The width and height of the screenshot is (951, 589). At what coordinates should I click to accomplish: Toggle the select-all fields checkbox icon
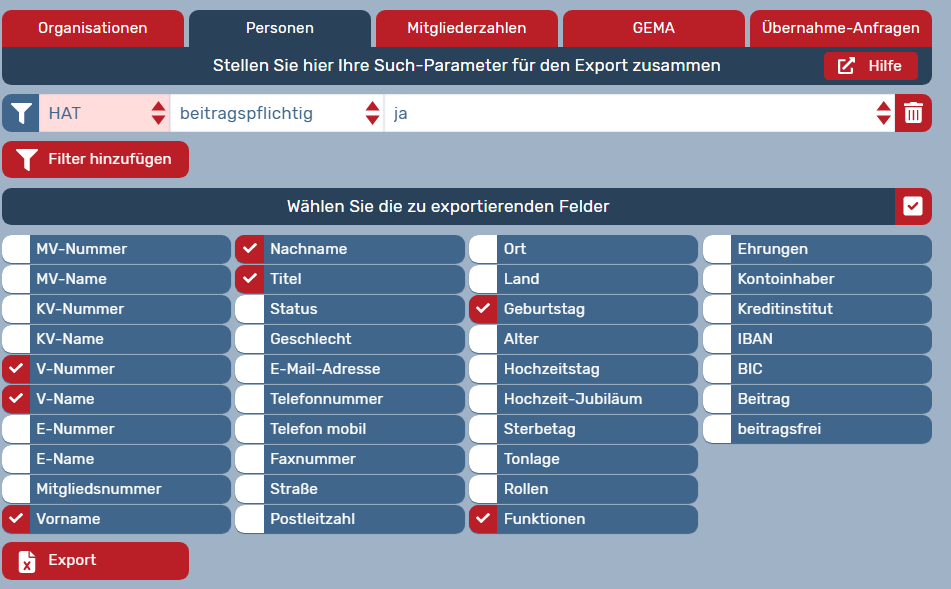[x=912, y=206]
